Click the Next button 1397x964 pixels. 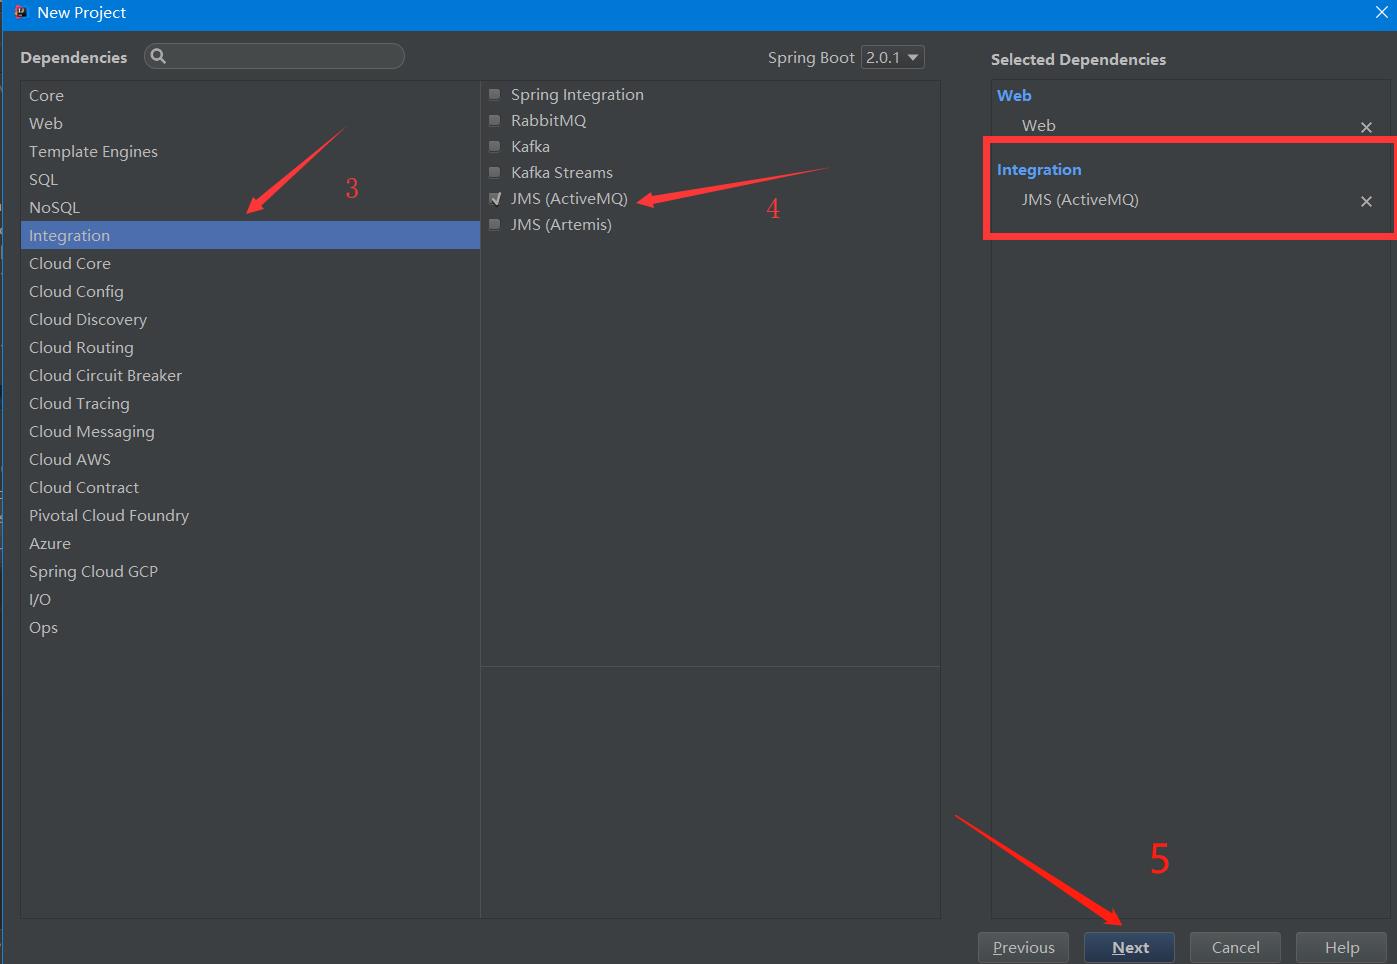point(1129,947)
